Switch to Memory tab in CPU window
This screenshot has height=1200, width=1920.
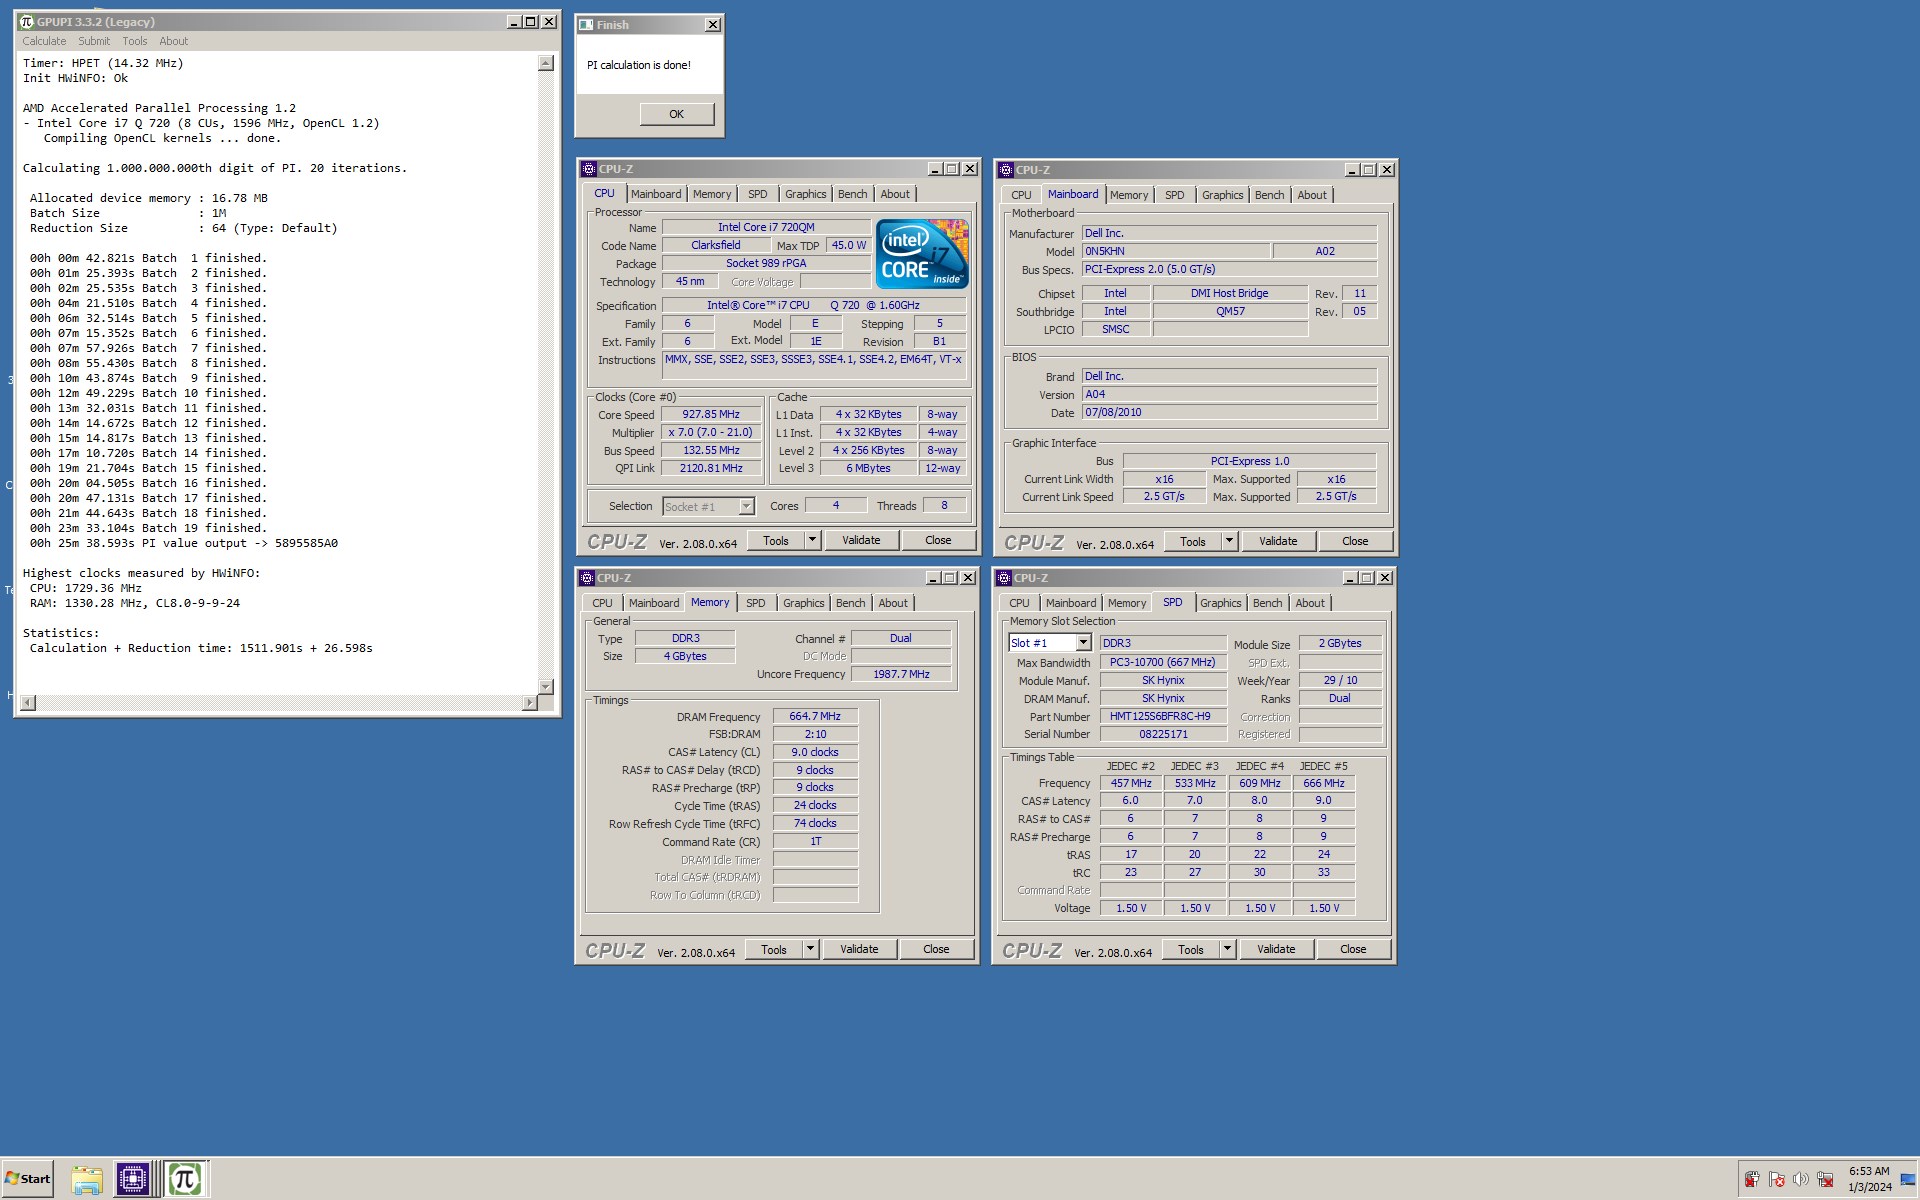(x=712, y=194)
